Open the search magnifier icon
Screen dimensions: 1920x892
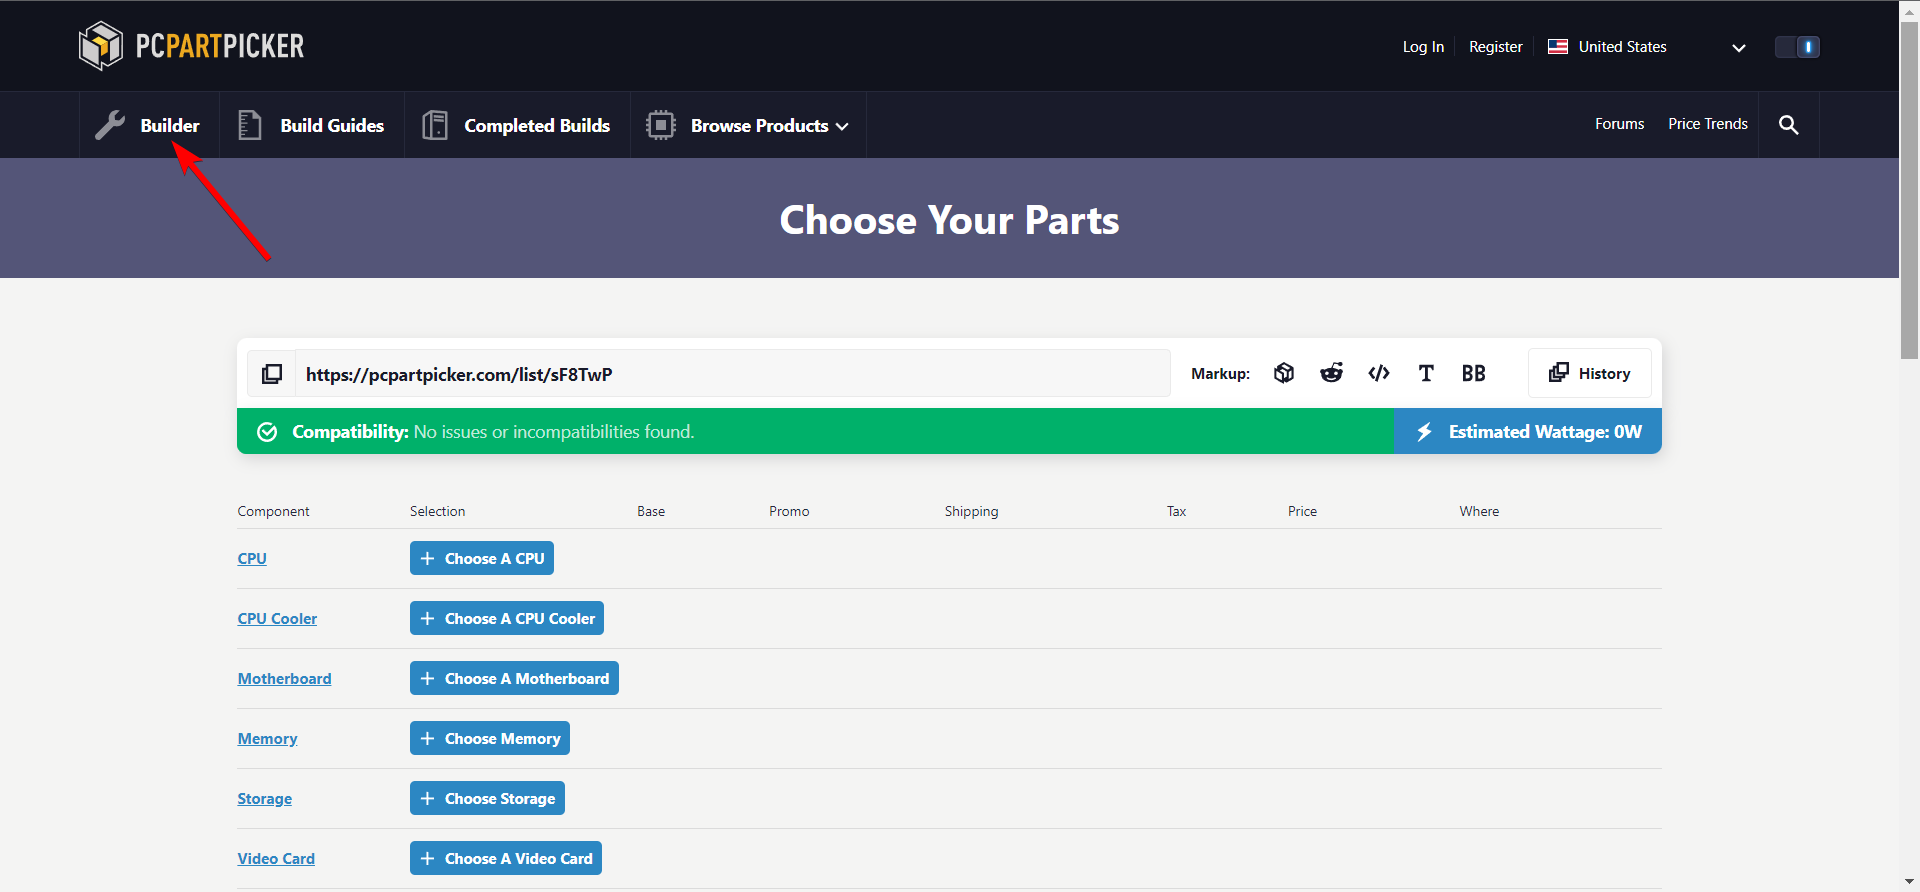point(1789,125)
